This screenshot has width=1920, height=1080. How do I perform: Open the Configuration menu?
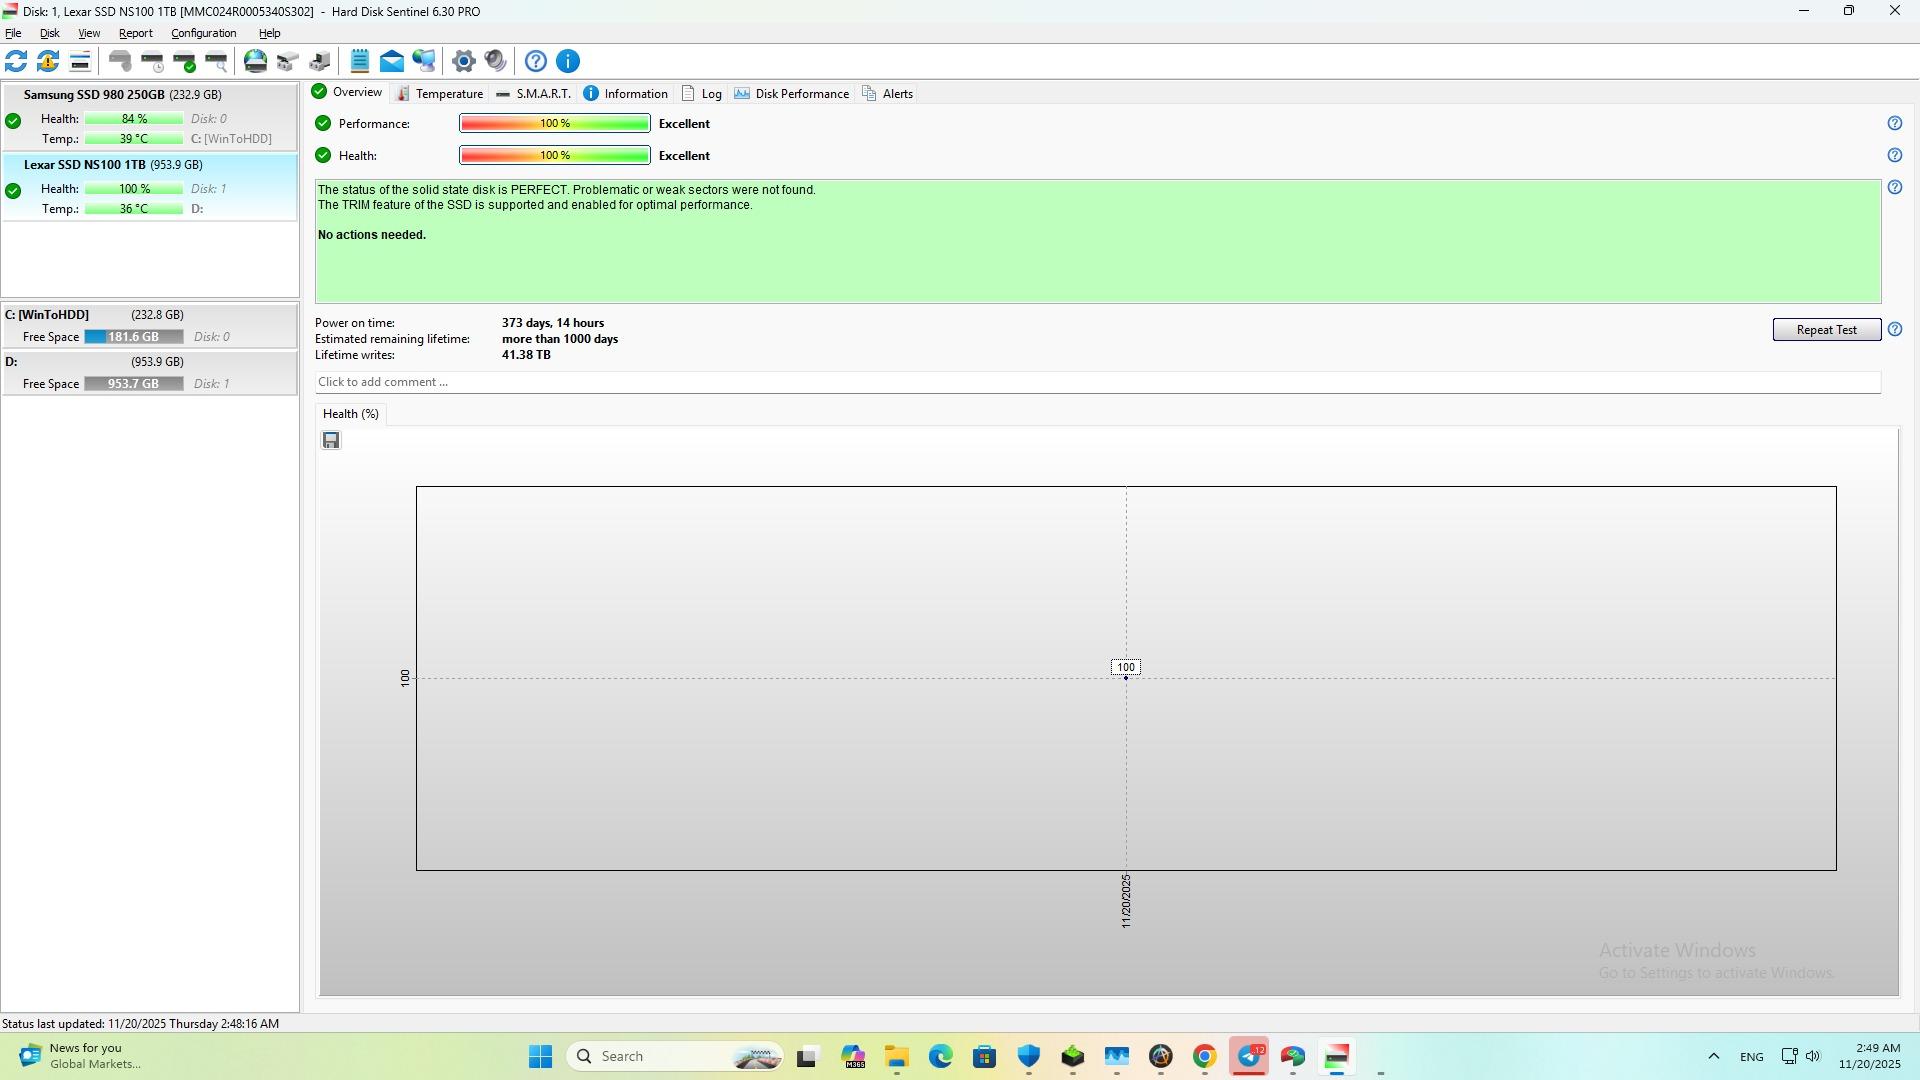pyautogui.click(x=203, y=33)
